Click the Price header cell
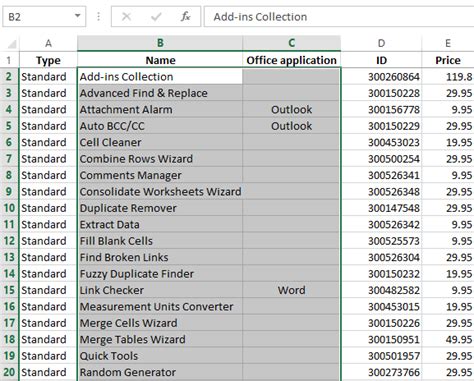Image resolution: width=474 pixels, height=381 pixels. [x=448, y=60]
